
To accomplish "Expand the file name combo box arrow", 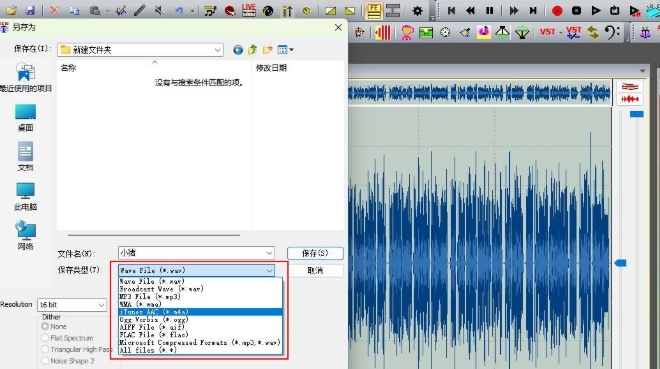I will point(269,253).
